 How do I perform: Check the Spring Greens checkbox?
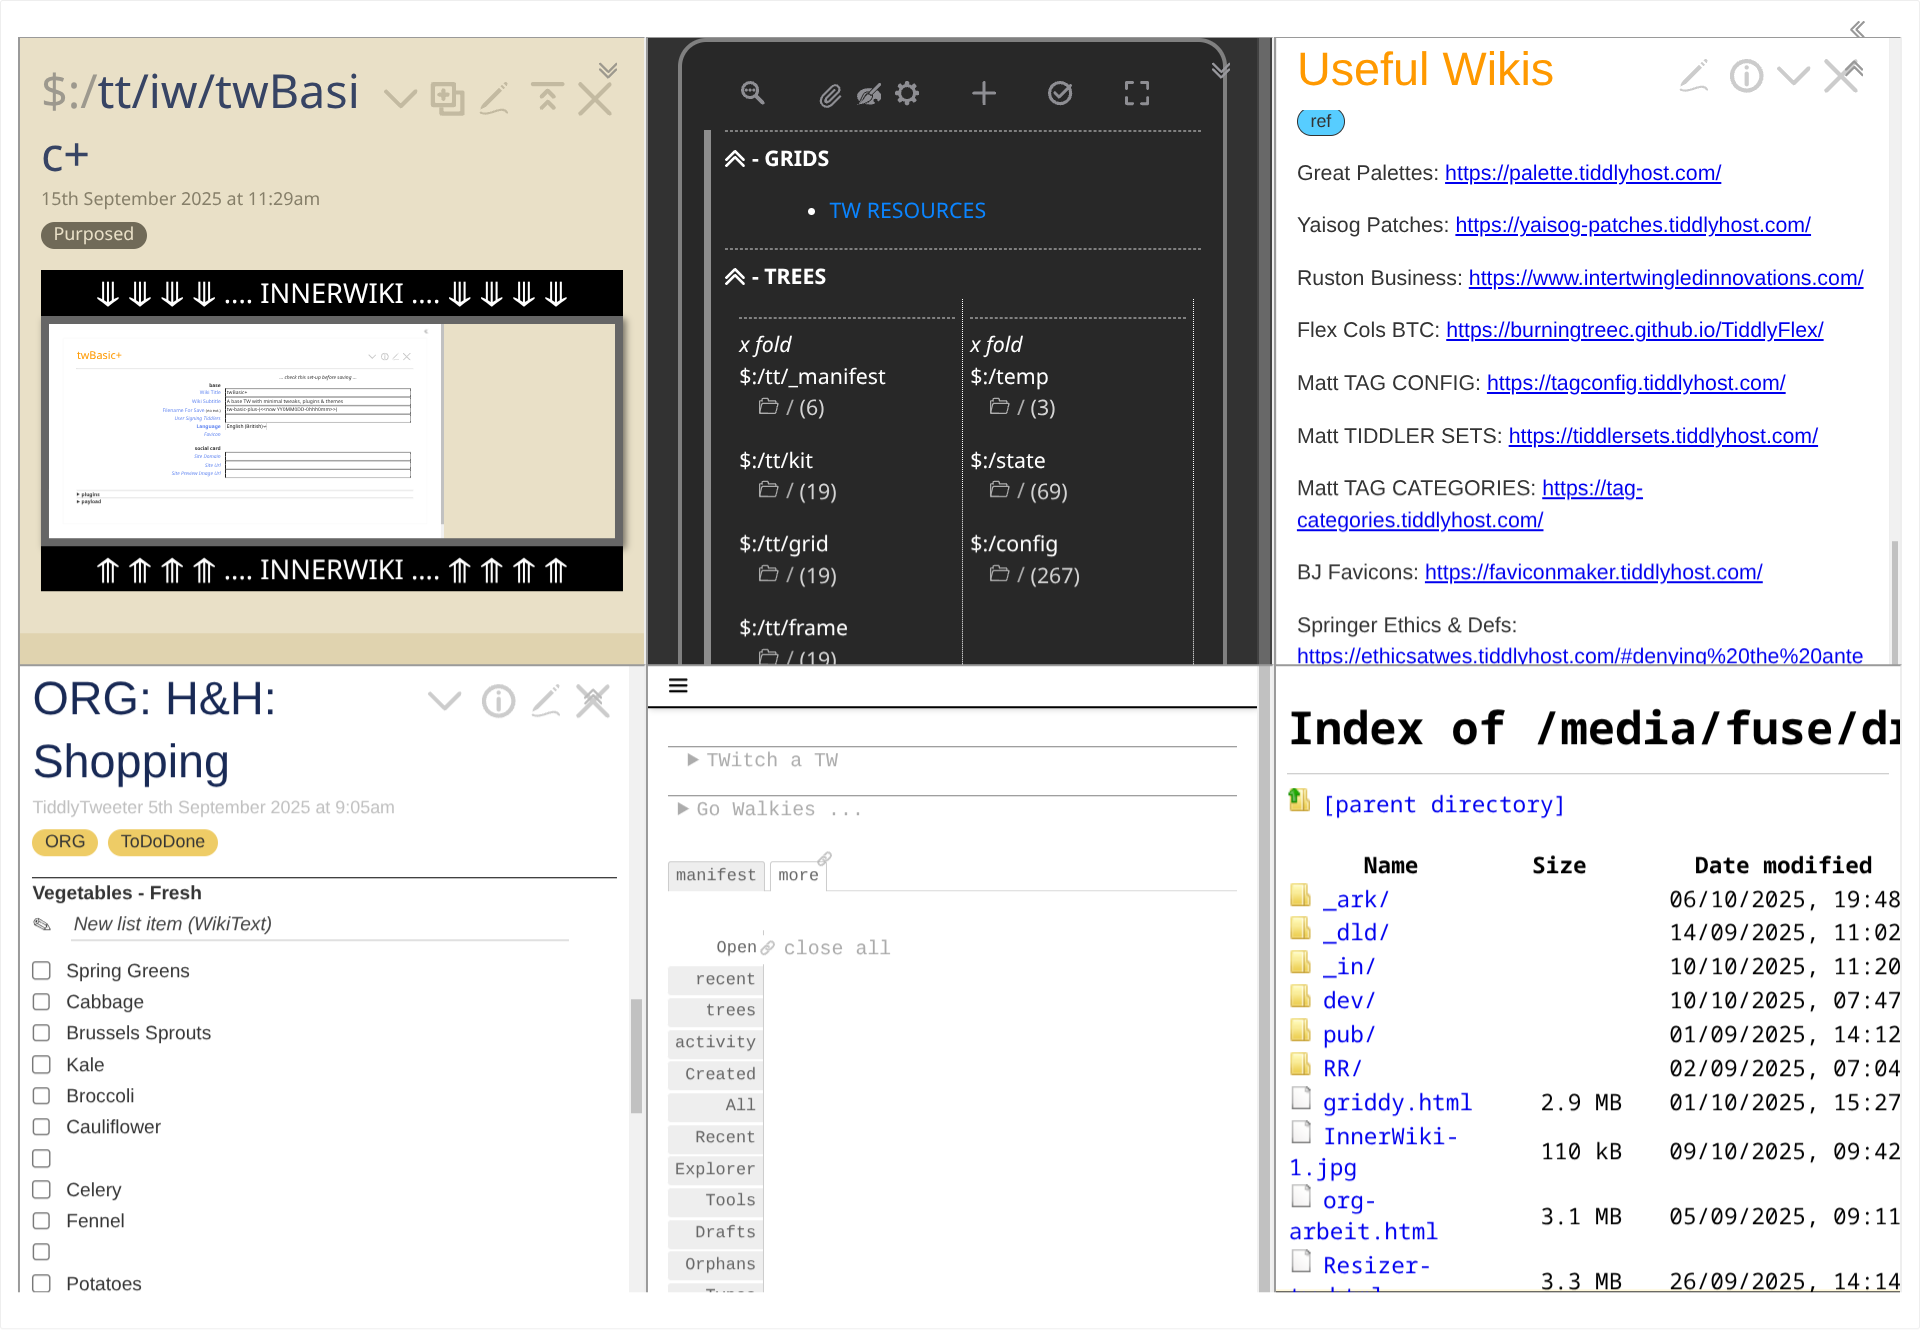[x=42, y=971]
